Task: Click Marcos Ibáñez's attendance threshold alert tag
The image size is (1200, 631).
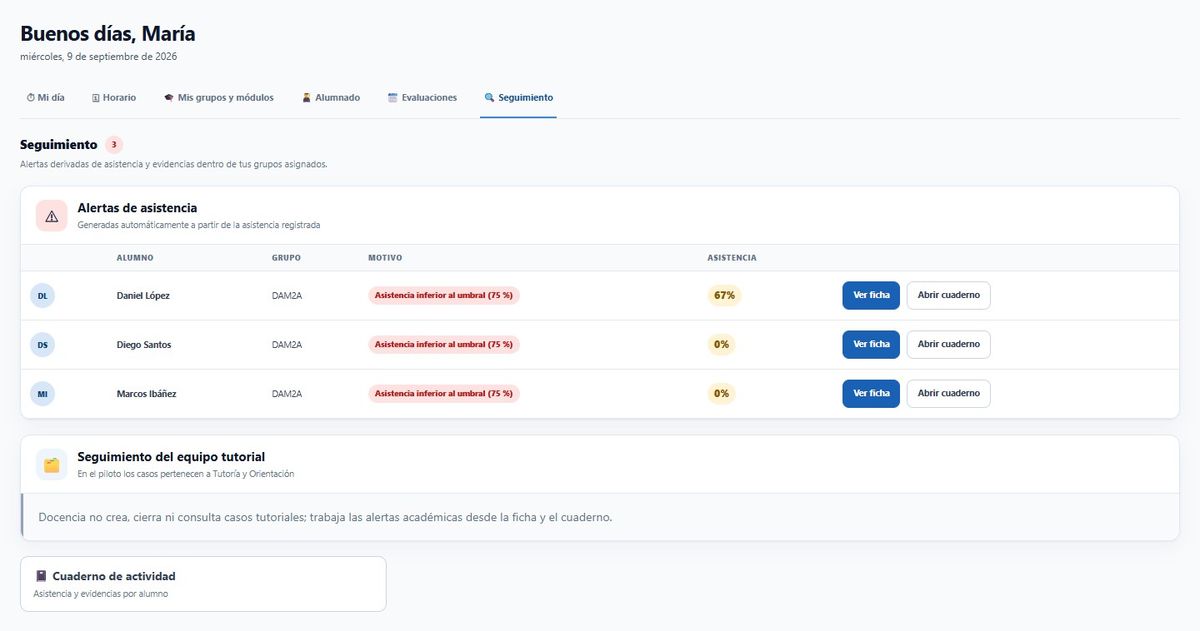Action: 444,394
